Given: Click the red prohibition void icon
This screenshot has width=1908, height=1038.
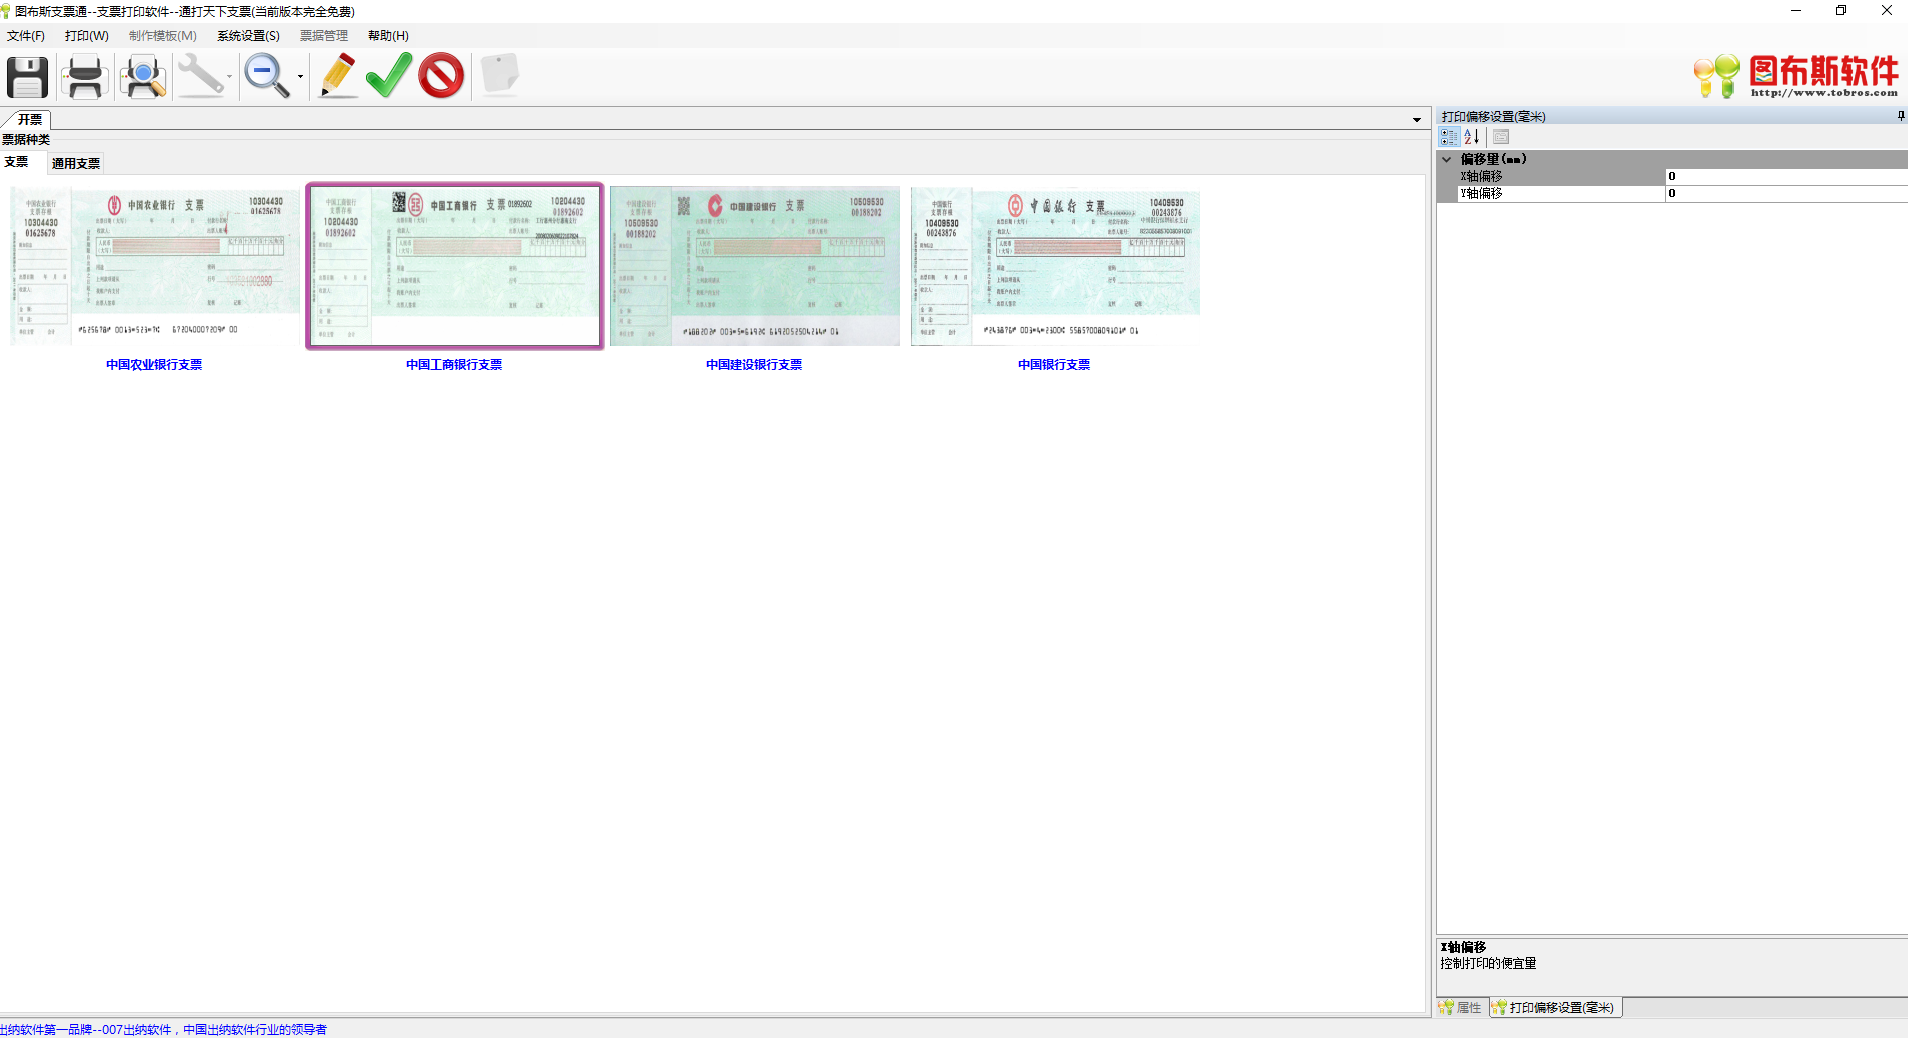Looking at the screenshot, I should [x=441, y=76].
